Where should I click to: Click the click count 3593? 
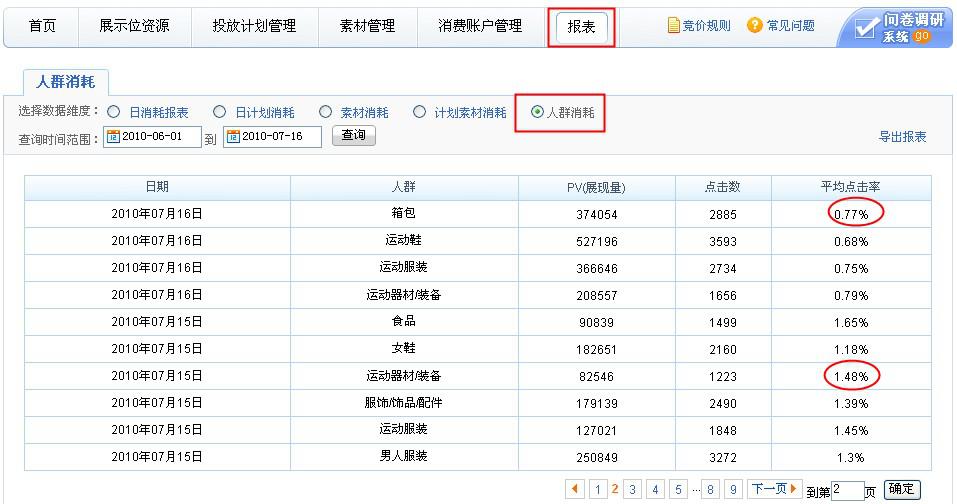[723, 242]
